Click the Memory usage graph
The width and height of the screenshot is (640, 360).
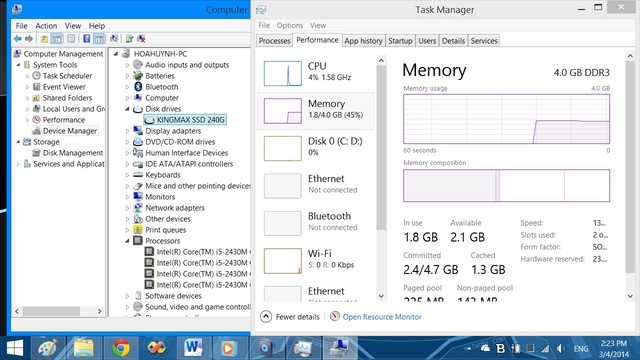(507, 119)
